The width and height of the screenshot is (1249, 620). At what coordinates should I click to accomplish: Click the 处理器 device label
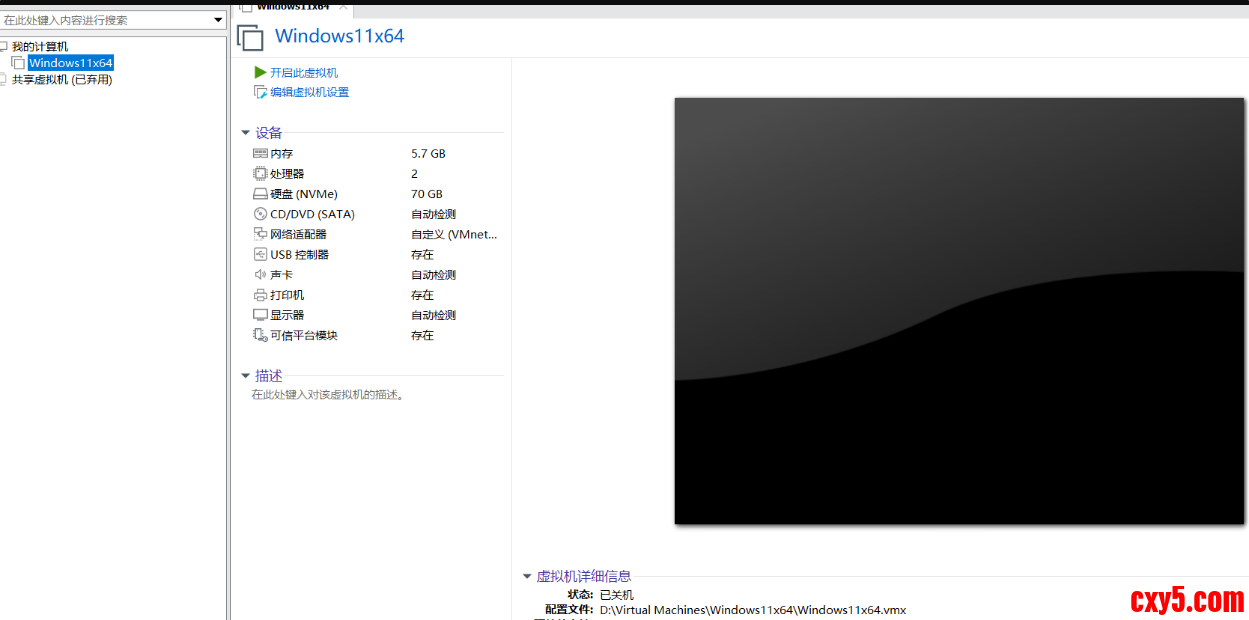point(287,174)
